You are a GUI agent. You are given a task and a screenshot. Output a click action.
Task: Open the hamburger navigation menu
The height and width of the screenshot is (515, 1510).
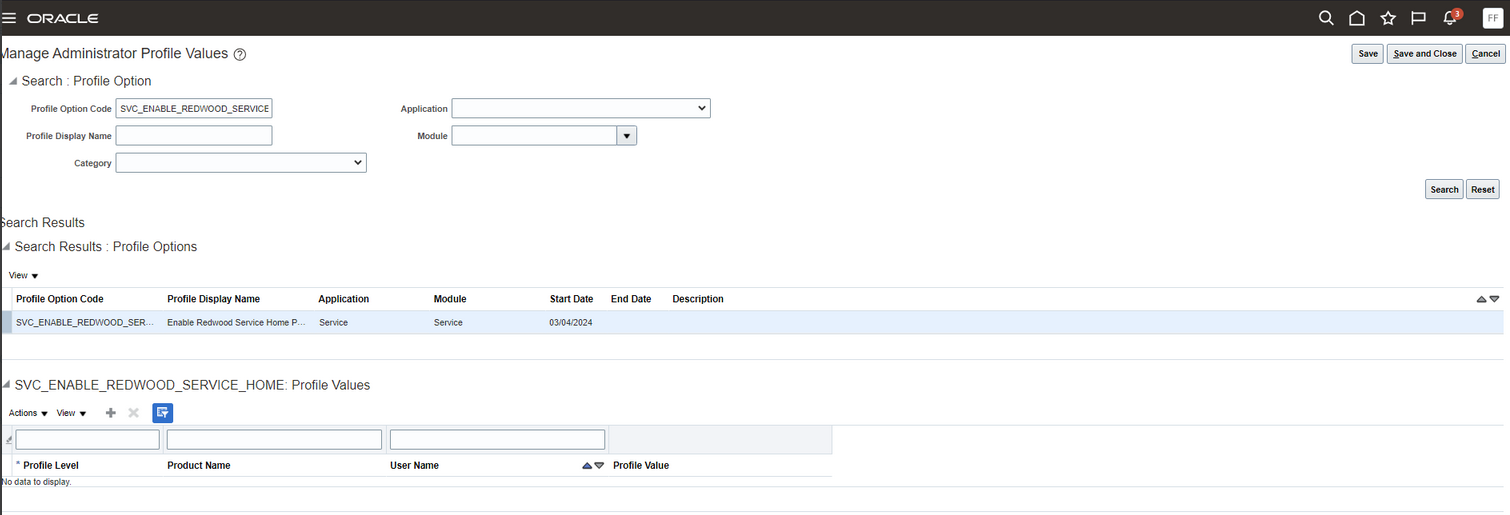click(10, 18)
